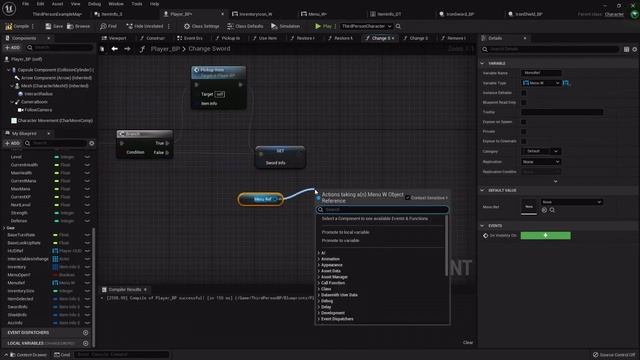Start Simulation mode
640x360 pixels.
(x=285, y=26)
